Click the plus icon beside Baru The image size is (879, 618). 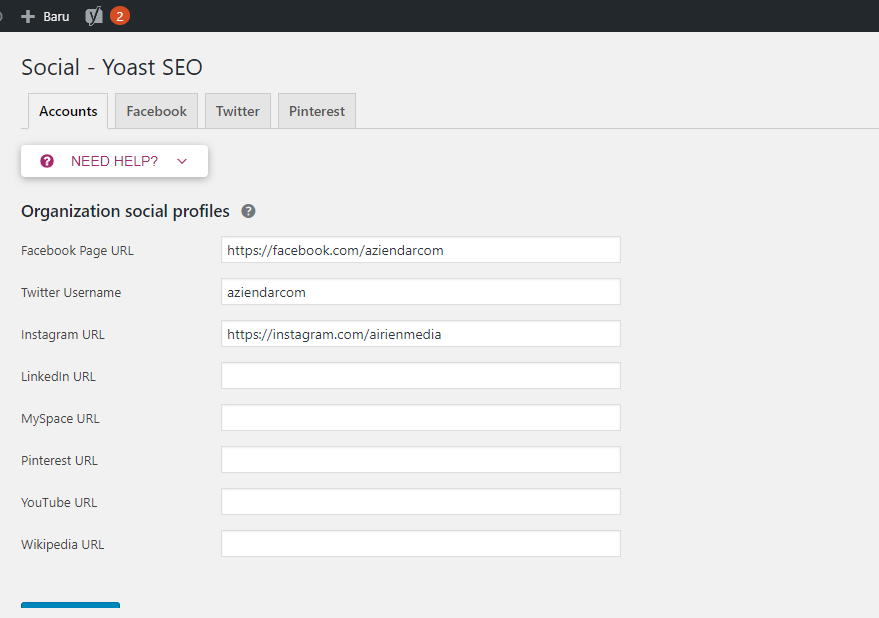pyautogui.click(x=27, y=17)
